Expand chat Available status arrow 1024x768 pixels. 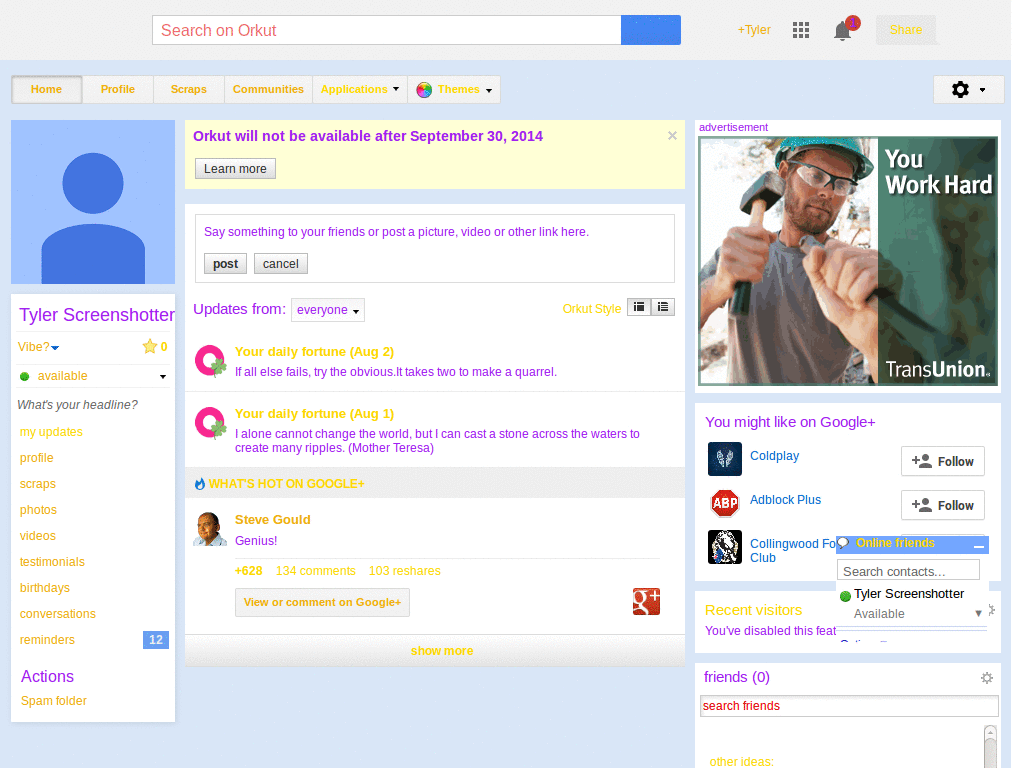coord(978,613)
